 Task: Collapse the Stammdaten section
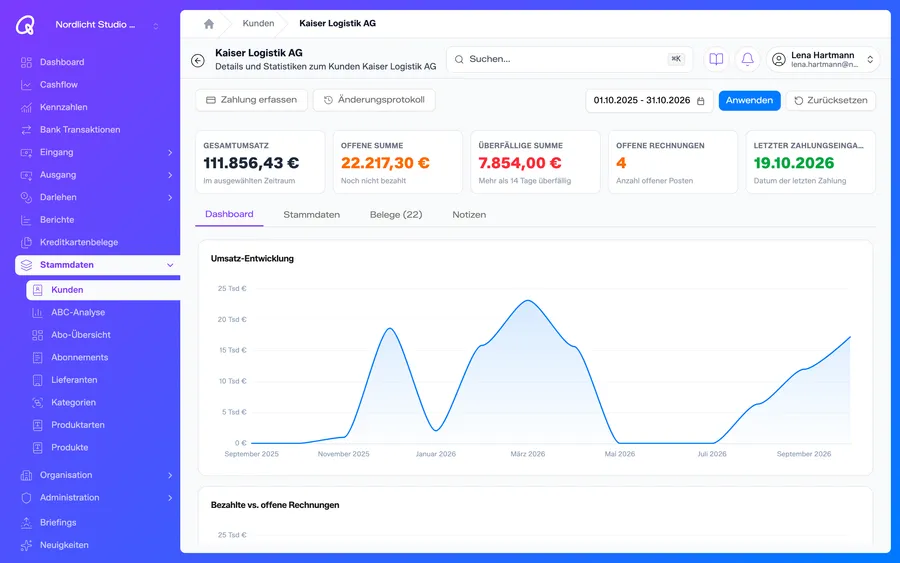(x=170, y=265)
